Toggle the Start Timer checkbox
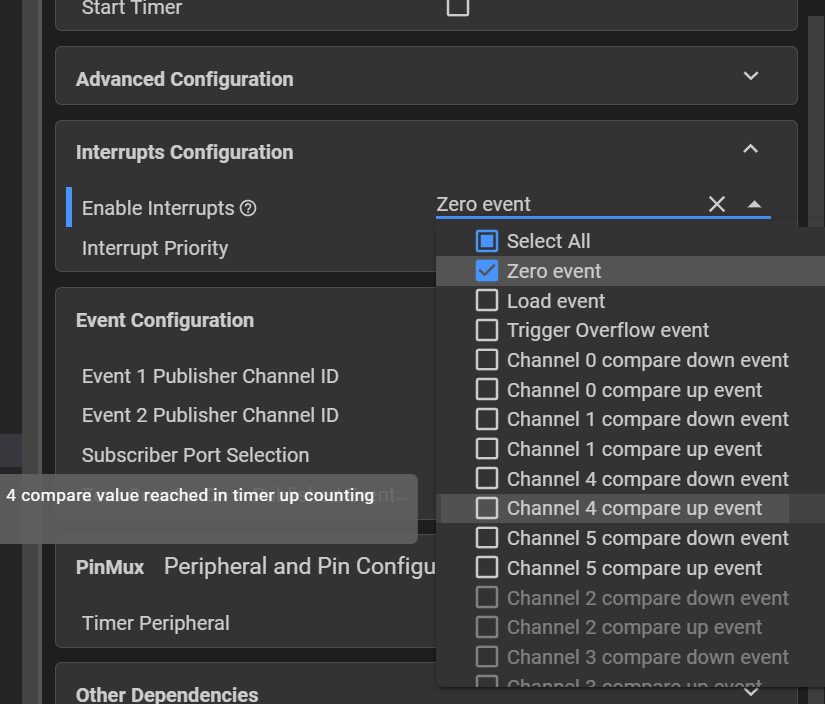This screenshot has height=704, width=825. click(x=457, y=7)
